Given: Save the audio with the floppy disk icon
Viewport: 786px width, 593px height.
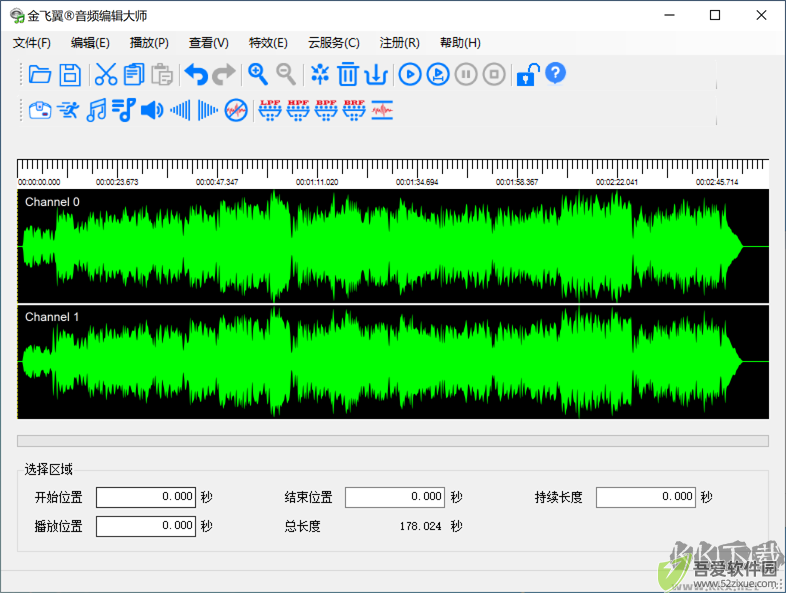Looking at the screenshot, I should (x=70, y=74).
